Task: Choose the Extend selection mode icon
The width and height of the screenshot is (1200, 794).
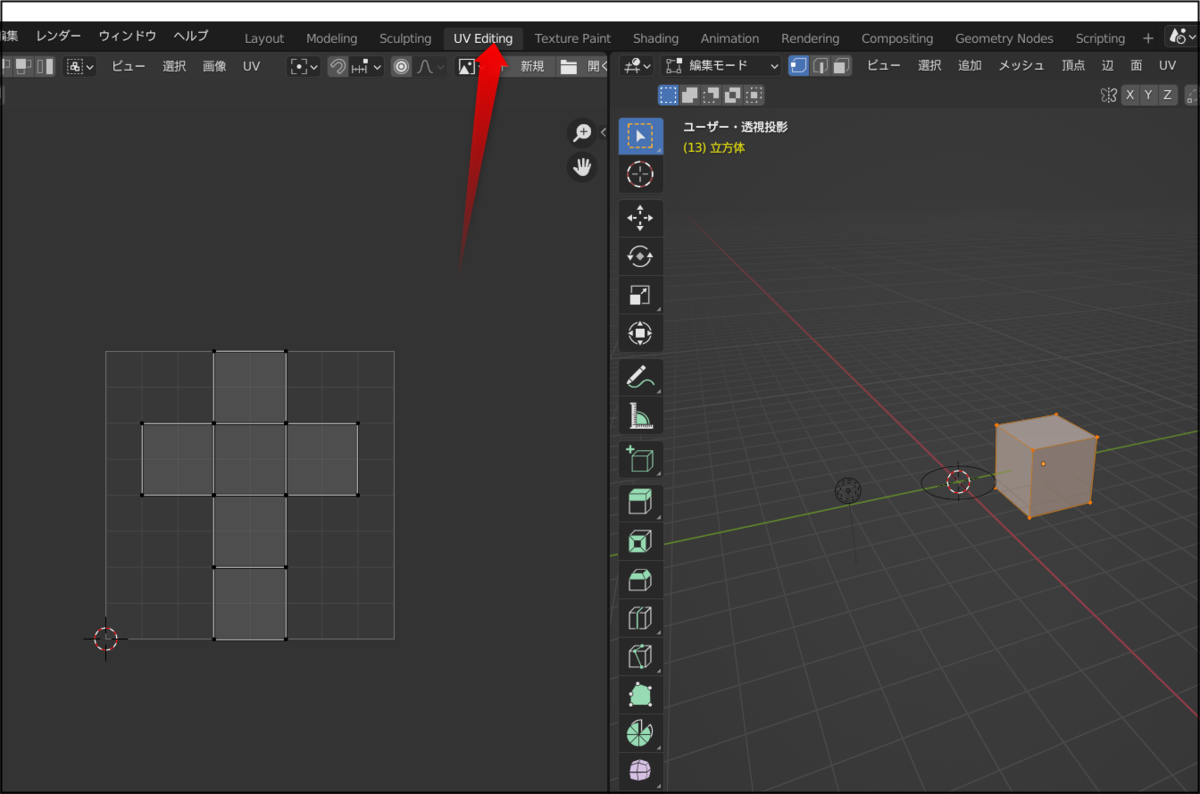Action: [689, 95]
